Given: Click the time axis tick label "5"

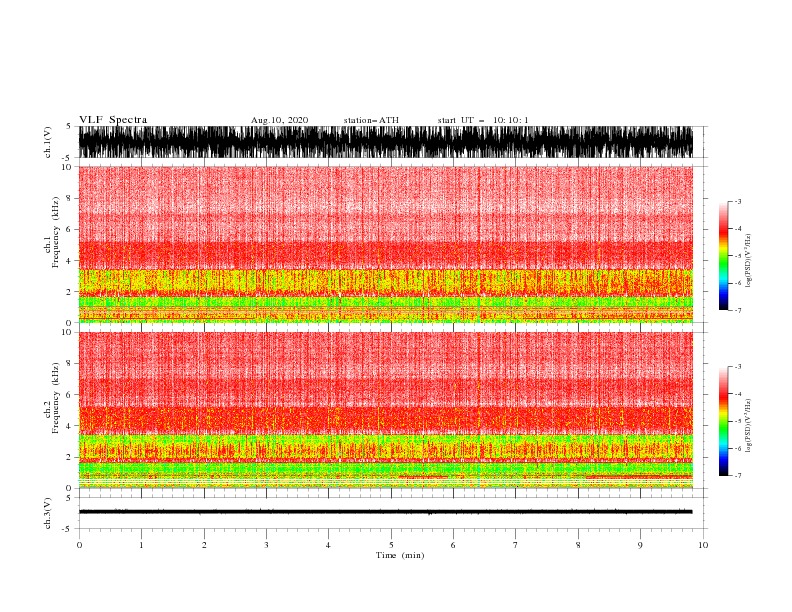Looking at the screenshot, I should click(x=391, y=545).
